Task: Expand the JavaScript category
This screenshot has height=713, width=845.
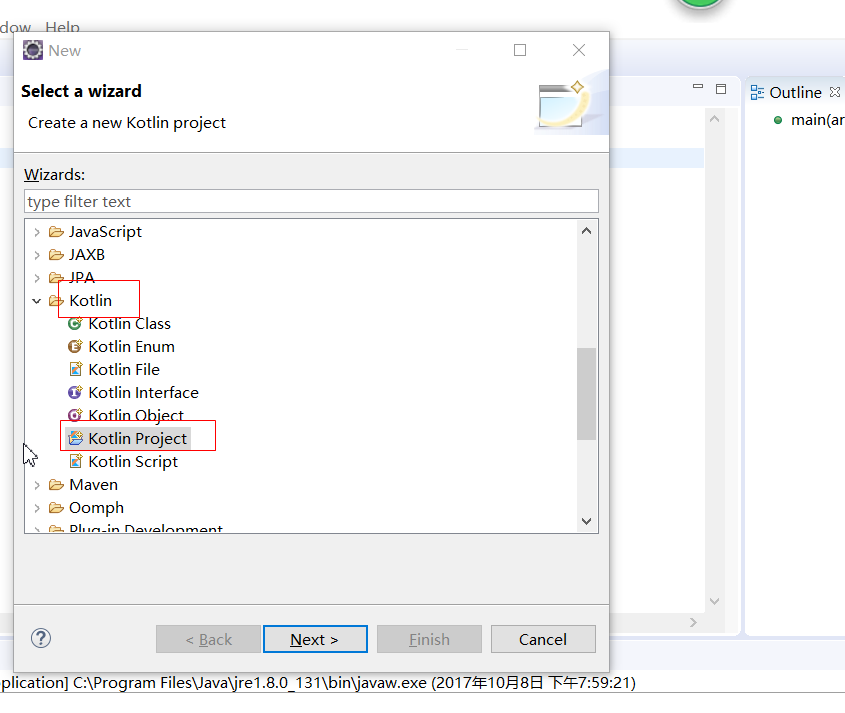Action: coord(37,232)
